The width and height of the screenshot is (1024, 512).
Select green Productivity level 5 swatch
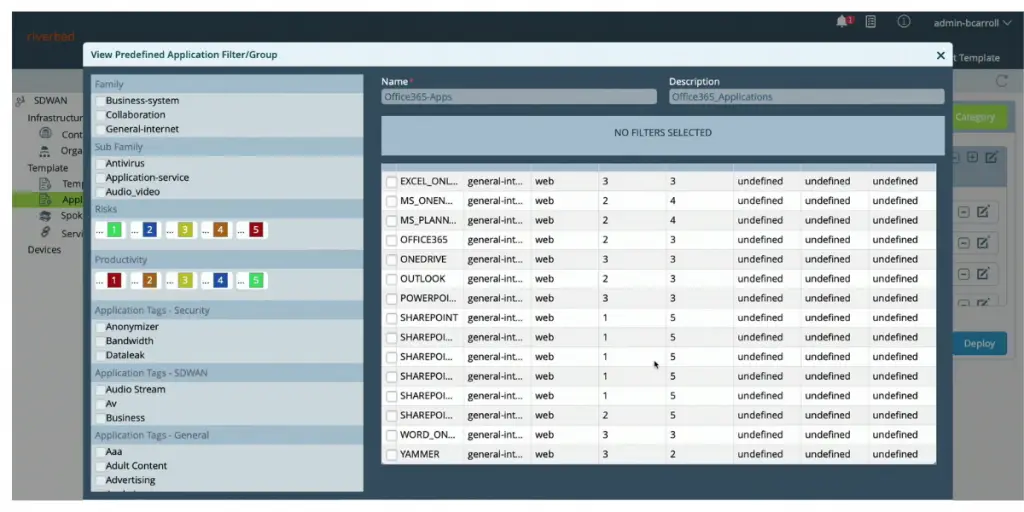(x=255, y=281)
